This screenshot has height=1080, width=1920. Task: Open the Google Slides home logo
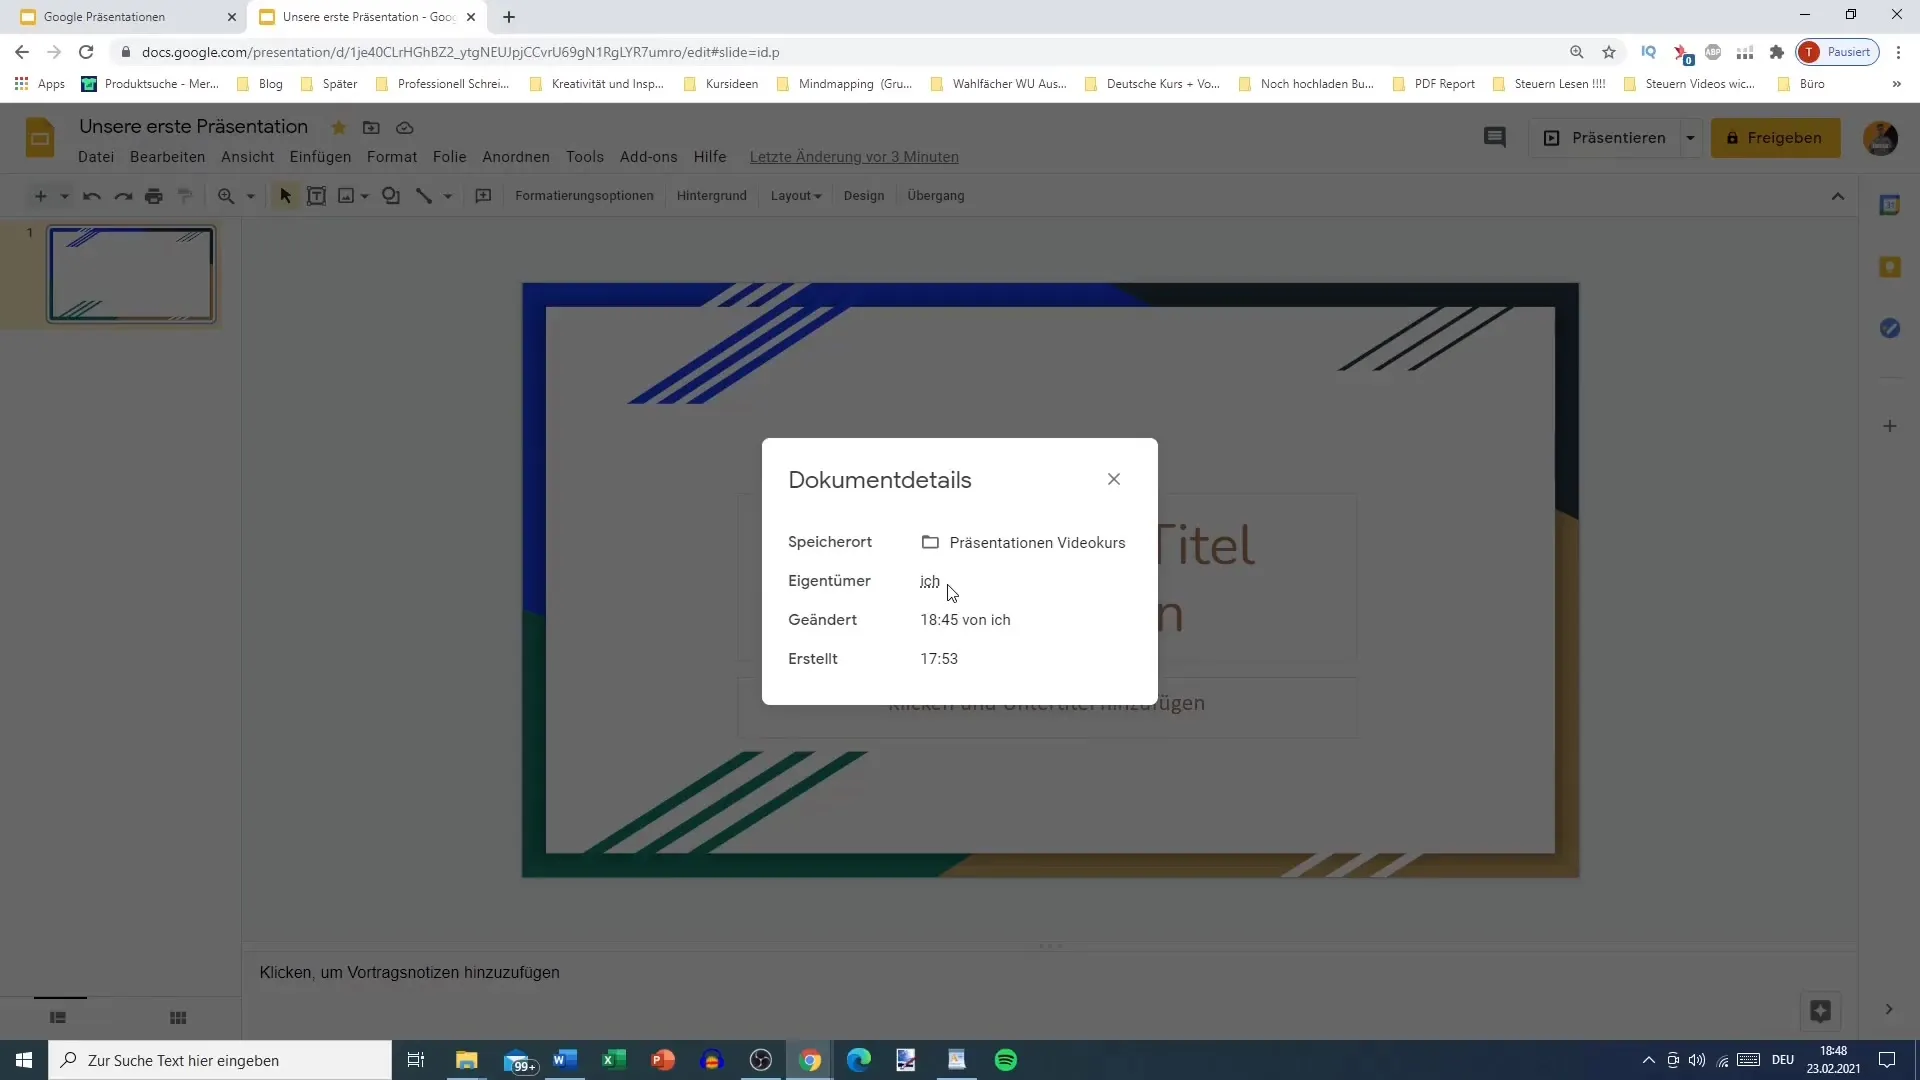(40, 138)
